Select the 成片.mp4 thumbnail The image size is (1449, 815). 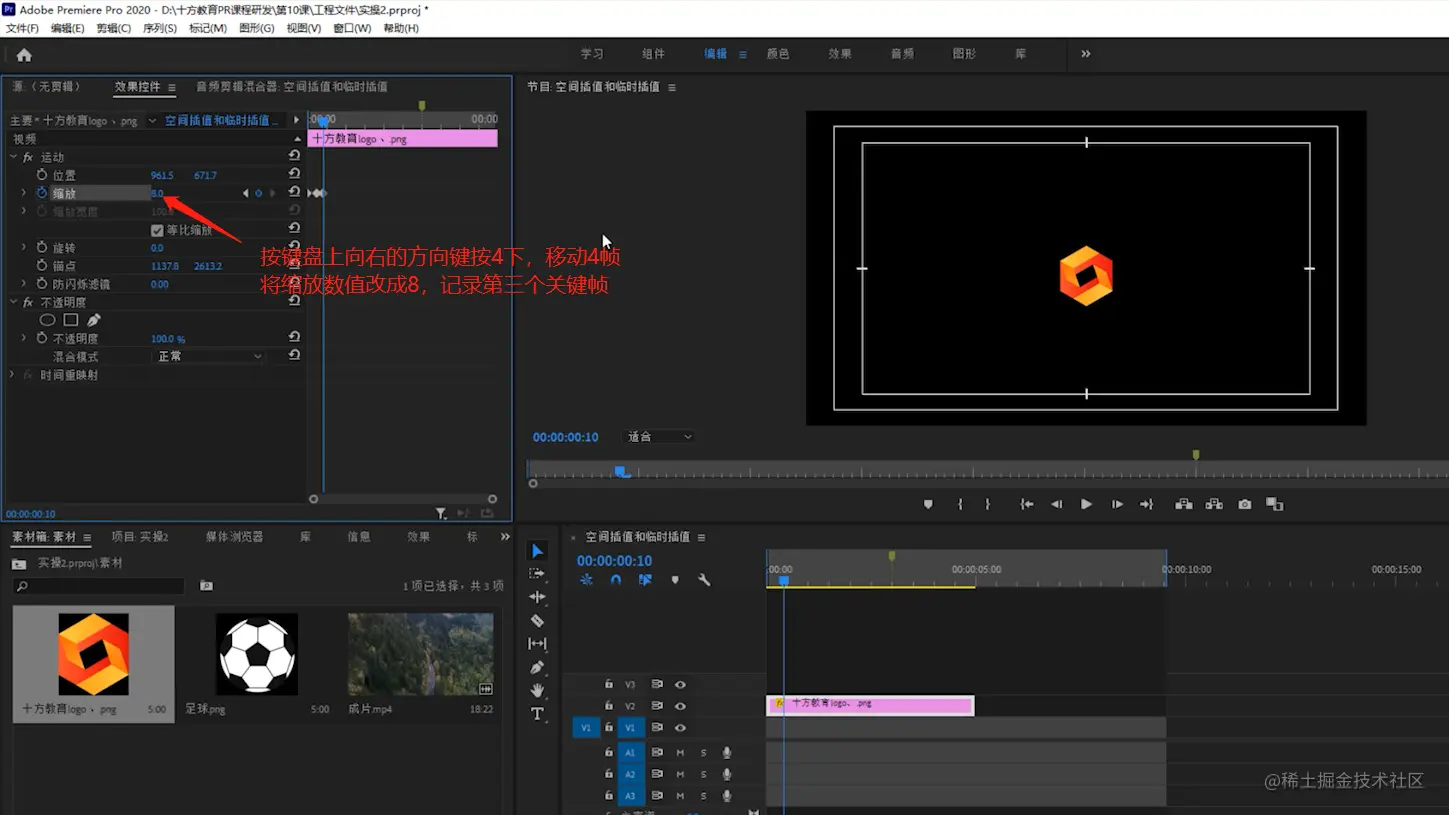click(x=420, y=655)
